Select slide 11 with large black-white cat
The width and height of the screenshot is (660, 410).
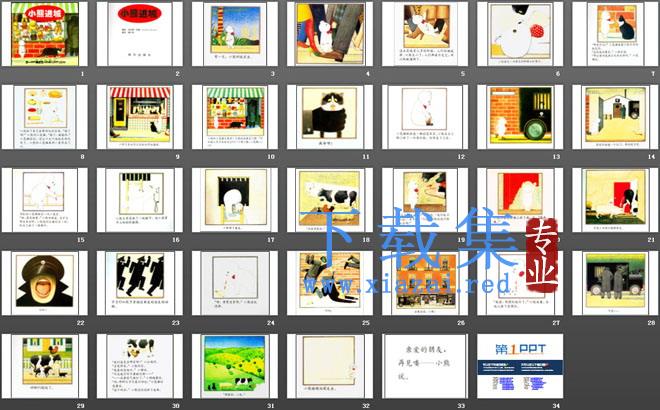(330, 117)
